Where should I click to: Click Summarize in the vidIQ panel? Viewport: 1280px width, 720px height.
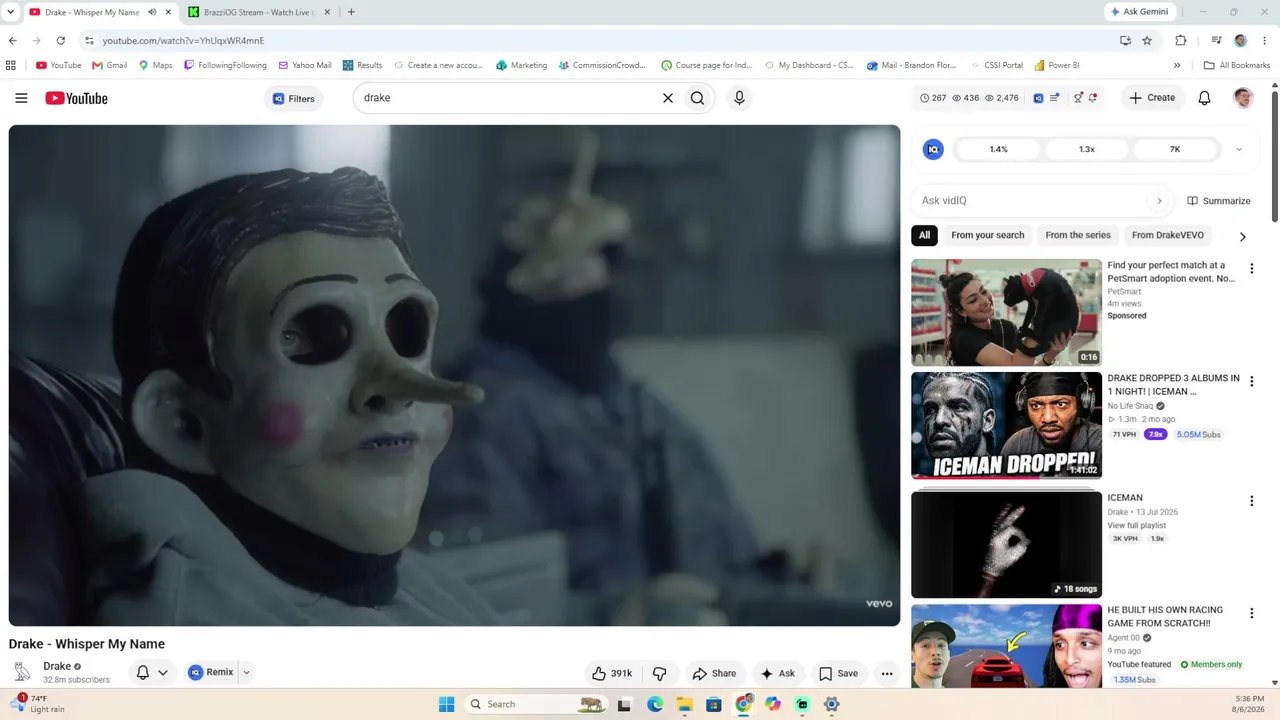(1219, 201)
